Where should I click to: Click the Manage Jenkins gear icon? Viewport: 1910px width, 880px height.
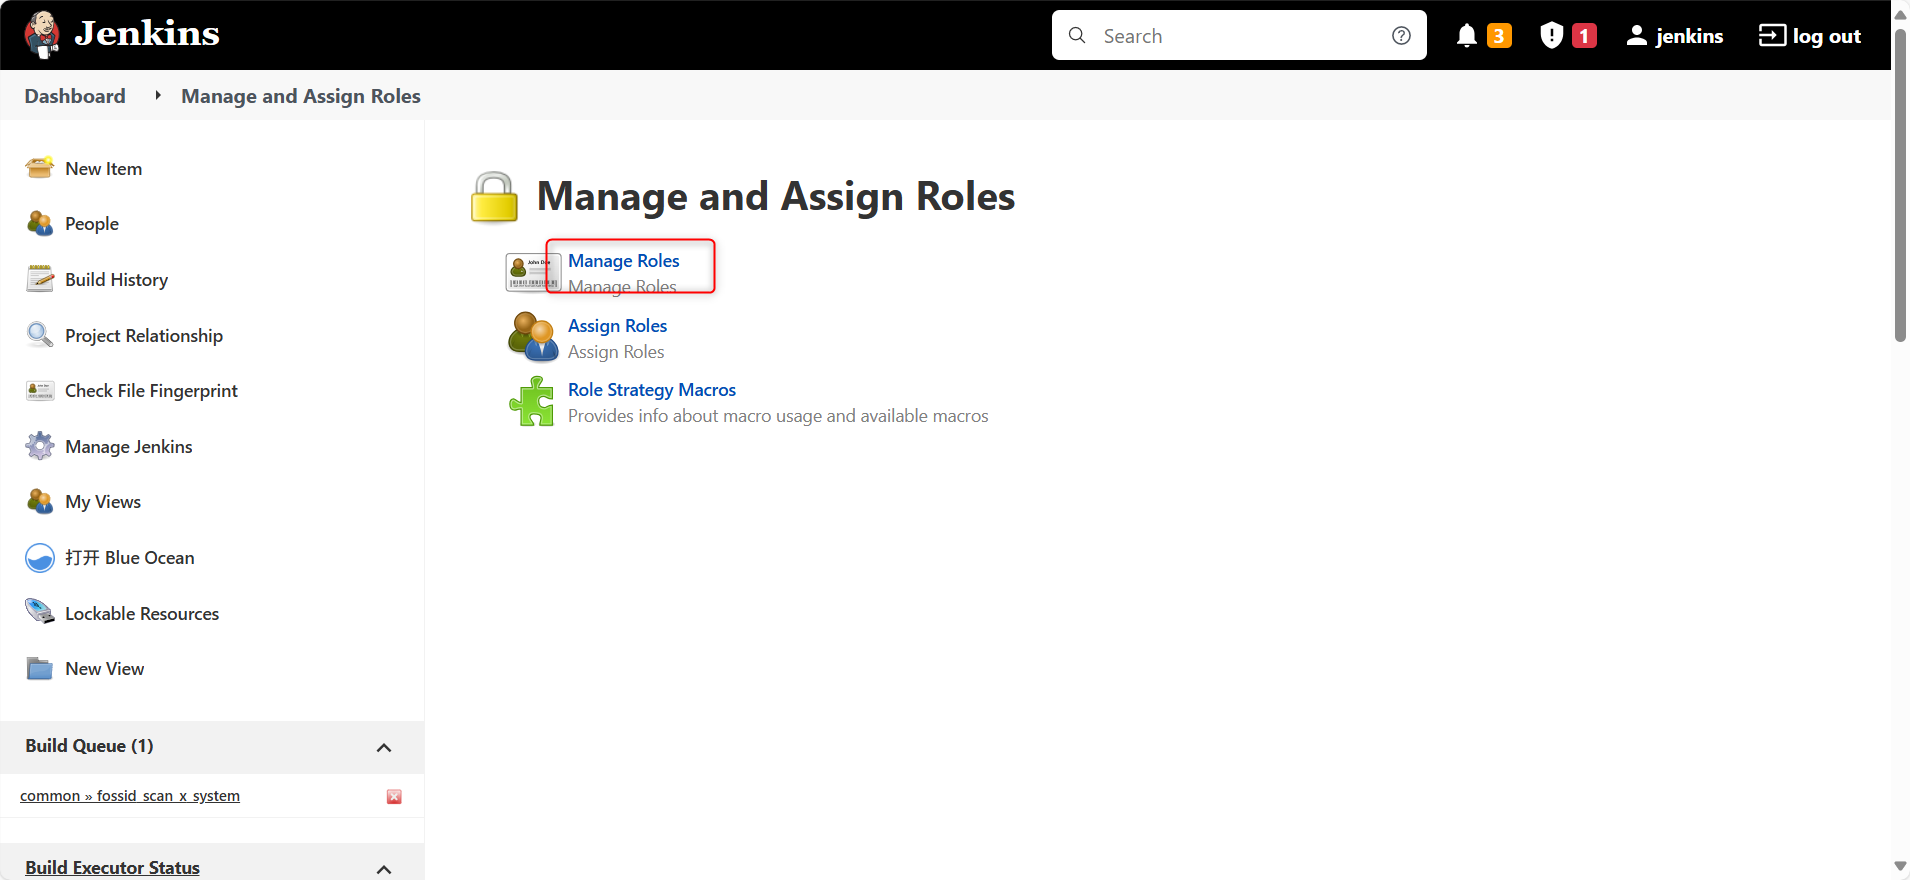pyautogui.click(x=40, y=446)
